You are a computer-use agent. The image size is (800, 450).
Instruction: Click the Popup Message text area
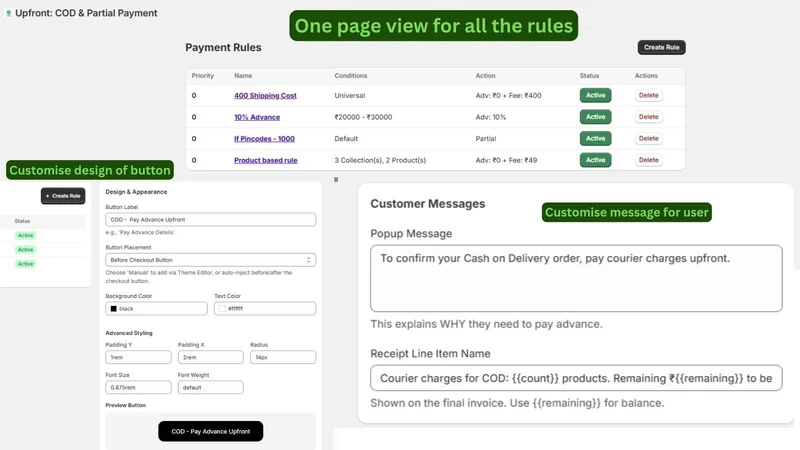tap(576, 279)
